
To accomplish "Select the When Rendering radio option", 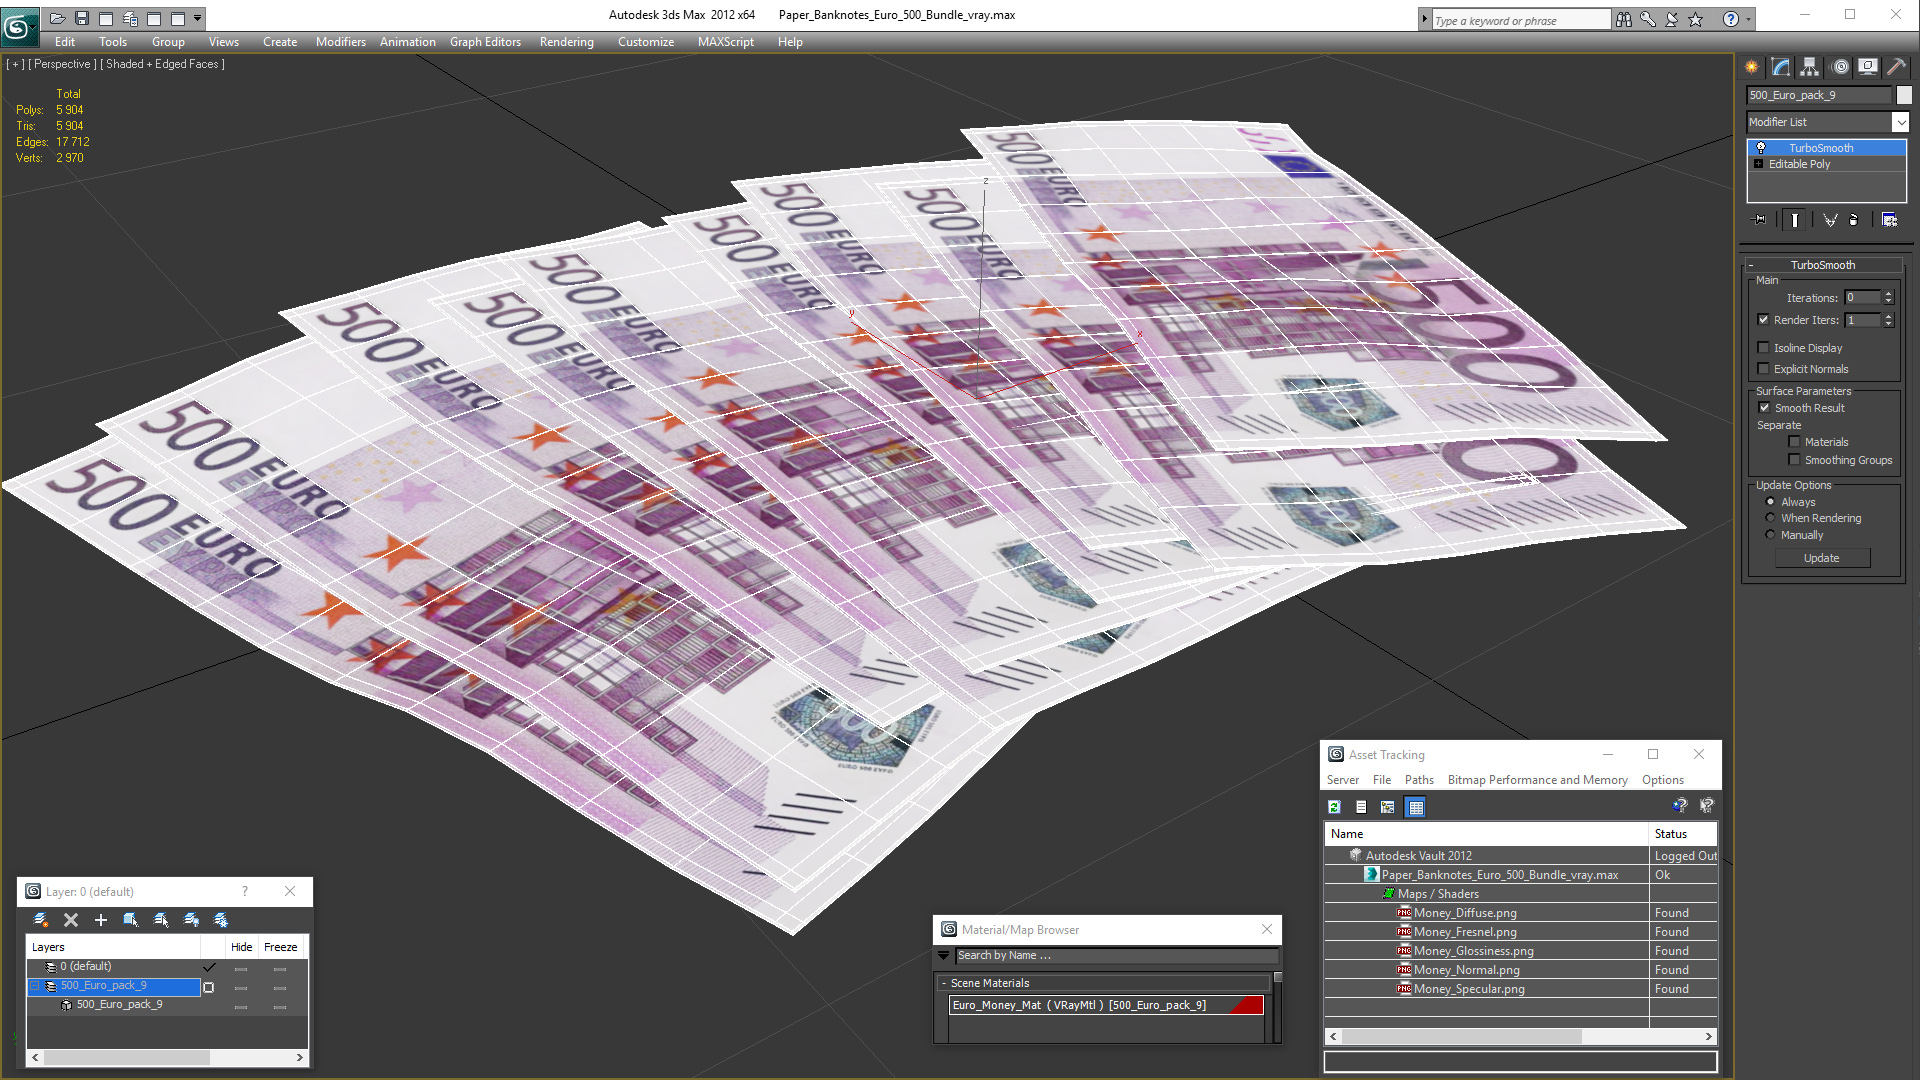I will point(1771,518).
